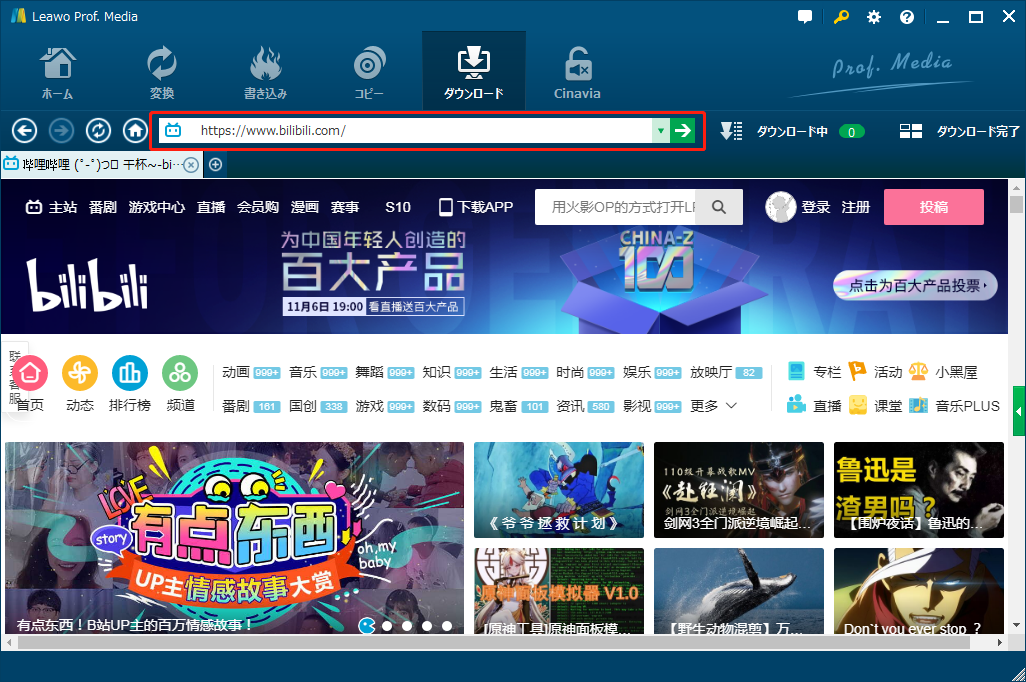Viewport: 1026px width, 682px height.
Task: Click 下载APP link
Action: [476, 207]
